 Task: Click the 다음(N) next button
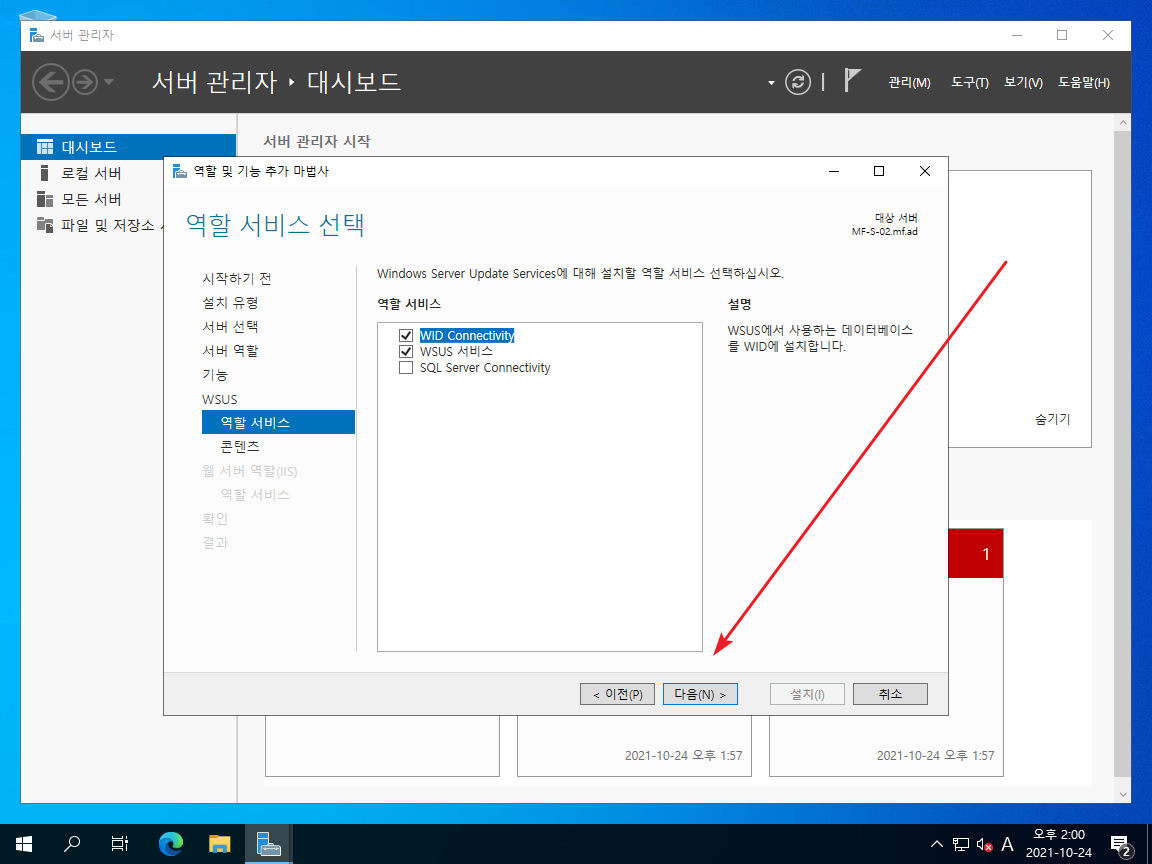699,694
